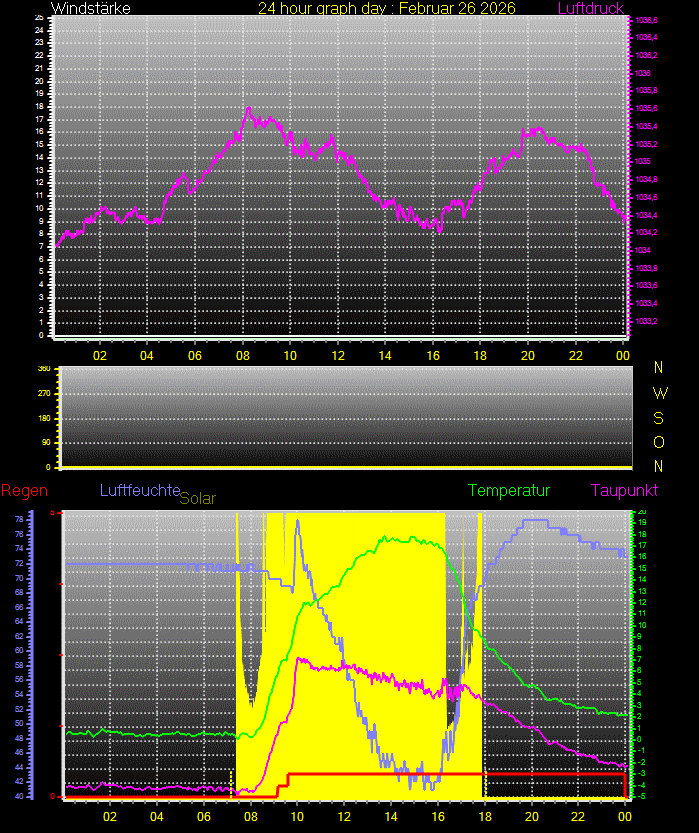Click the 24 hour graph date title

coord(386,8)
